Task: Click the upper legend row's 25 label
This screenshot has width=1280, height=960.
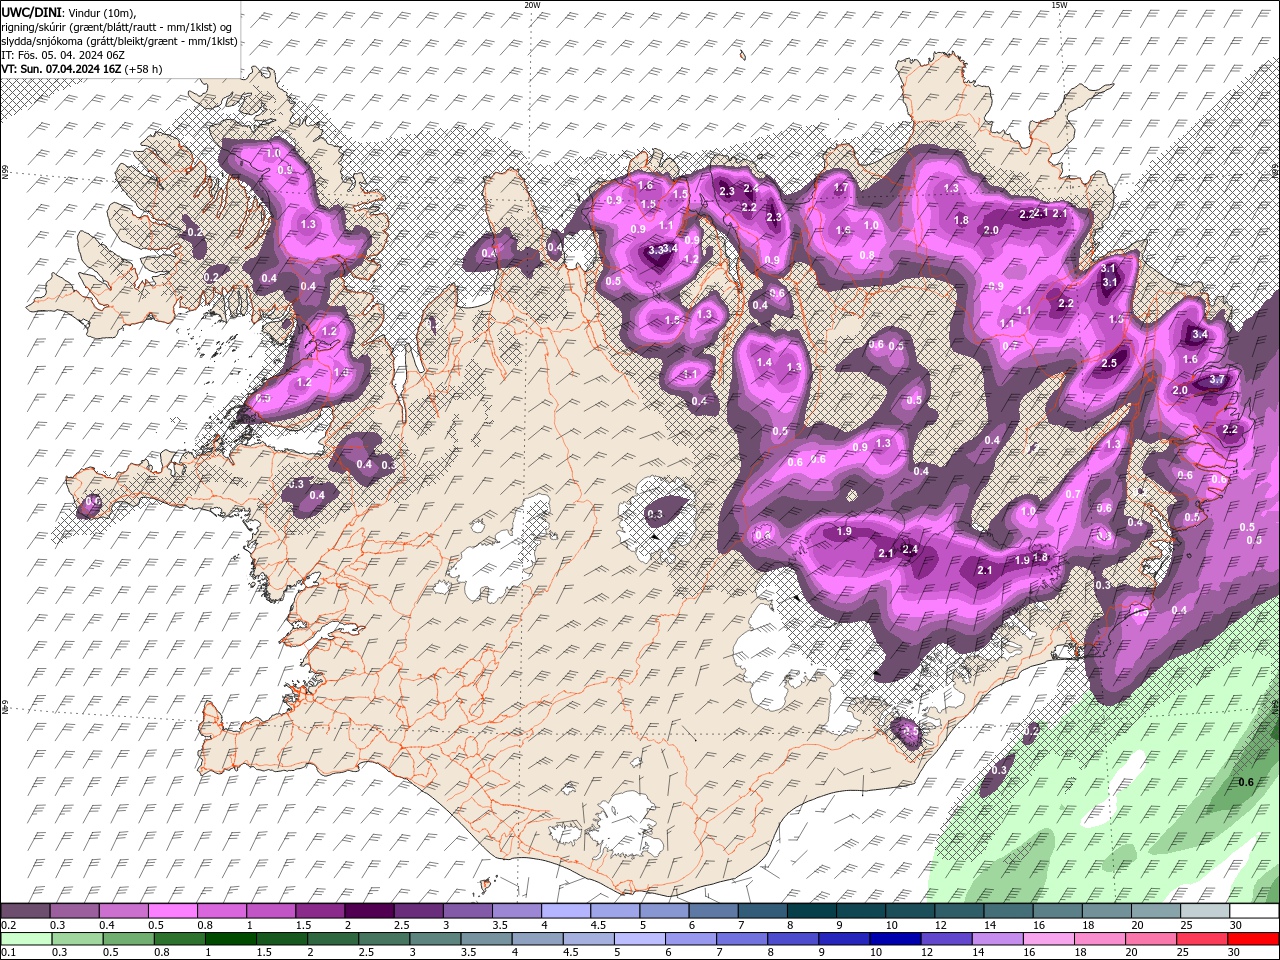Action: click(1185, 926)
